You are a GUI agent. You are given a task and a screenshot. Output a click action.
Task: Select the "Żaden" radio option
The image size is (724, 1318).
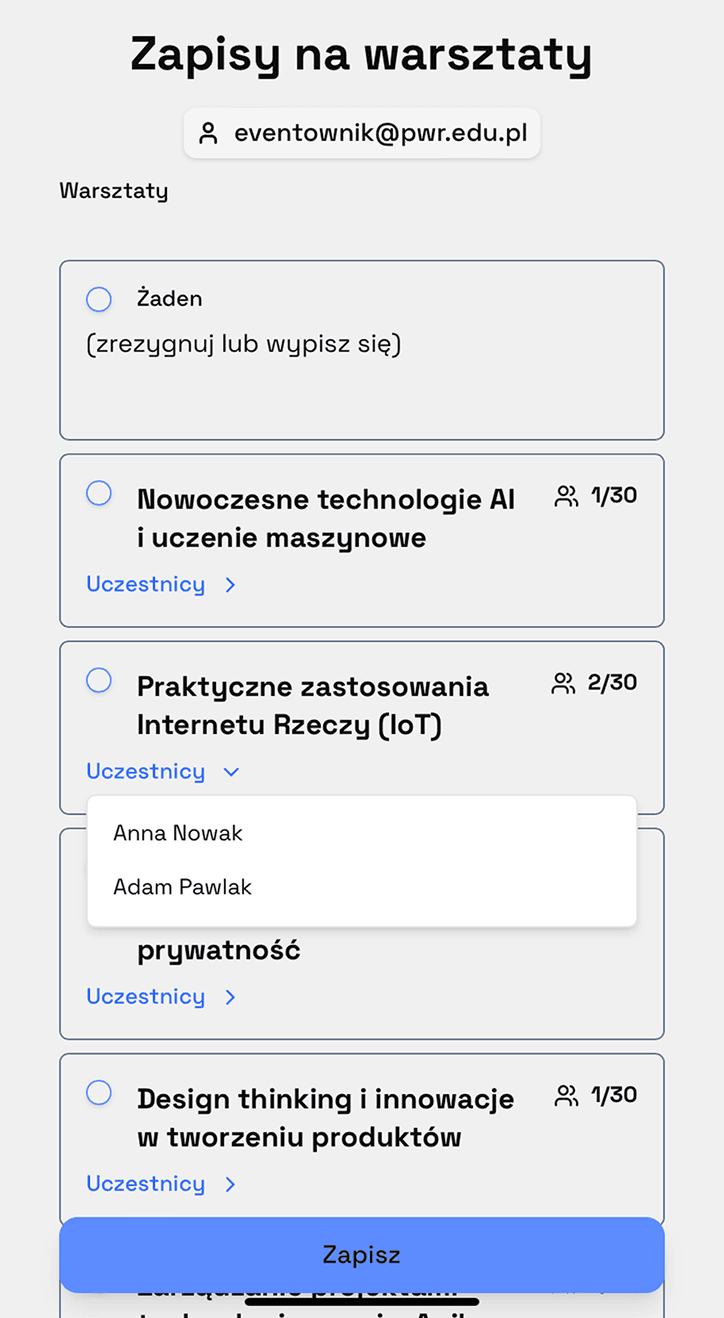point(99,299)
